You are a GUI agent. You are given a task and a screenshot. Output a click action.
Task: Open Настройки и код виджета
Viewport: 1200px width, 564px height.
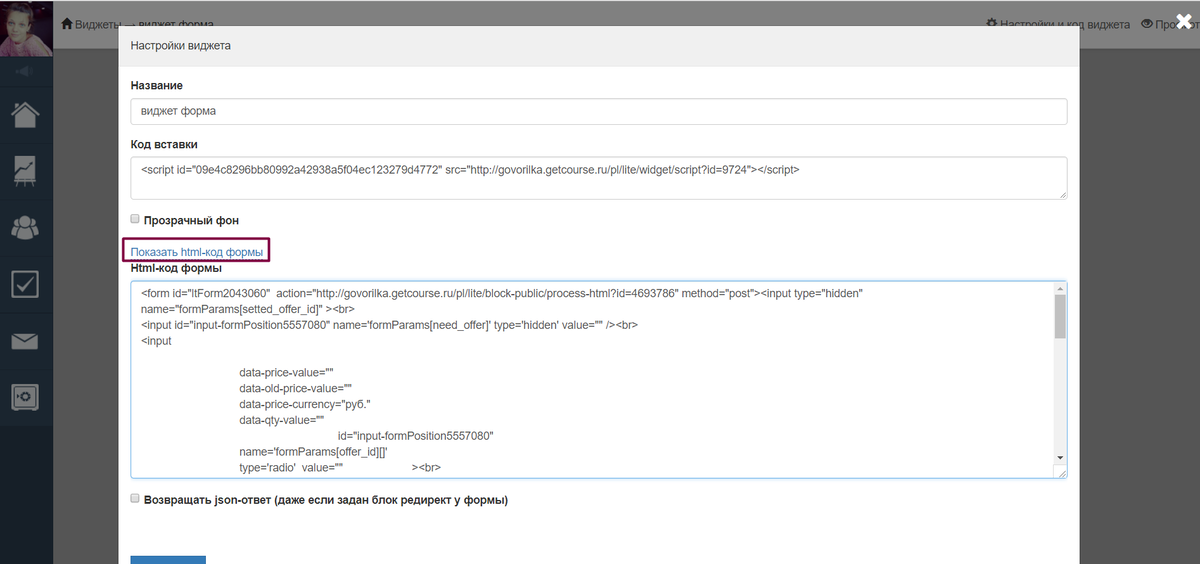(1065, 24)
